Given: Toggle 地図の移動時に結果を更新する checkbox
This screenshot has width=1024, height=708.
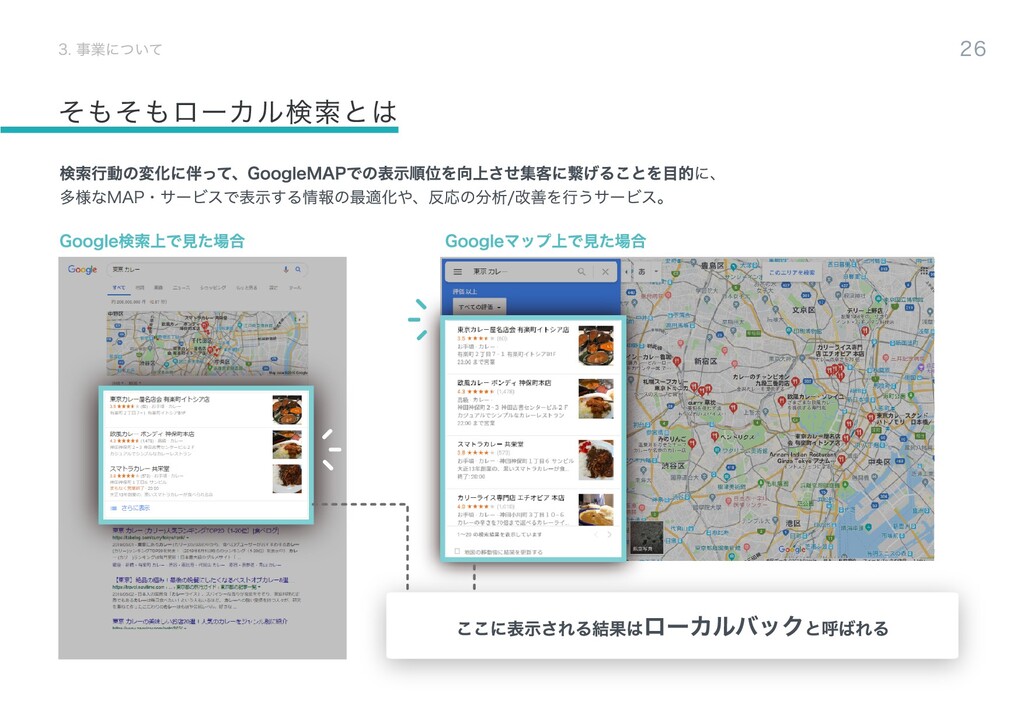Looking at the screenshot, I should point(457,552).
